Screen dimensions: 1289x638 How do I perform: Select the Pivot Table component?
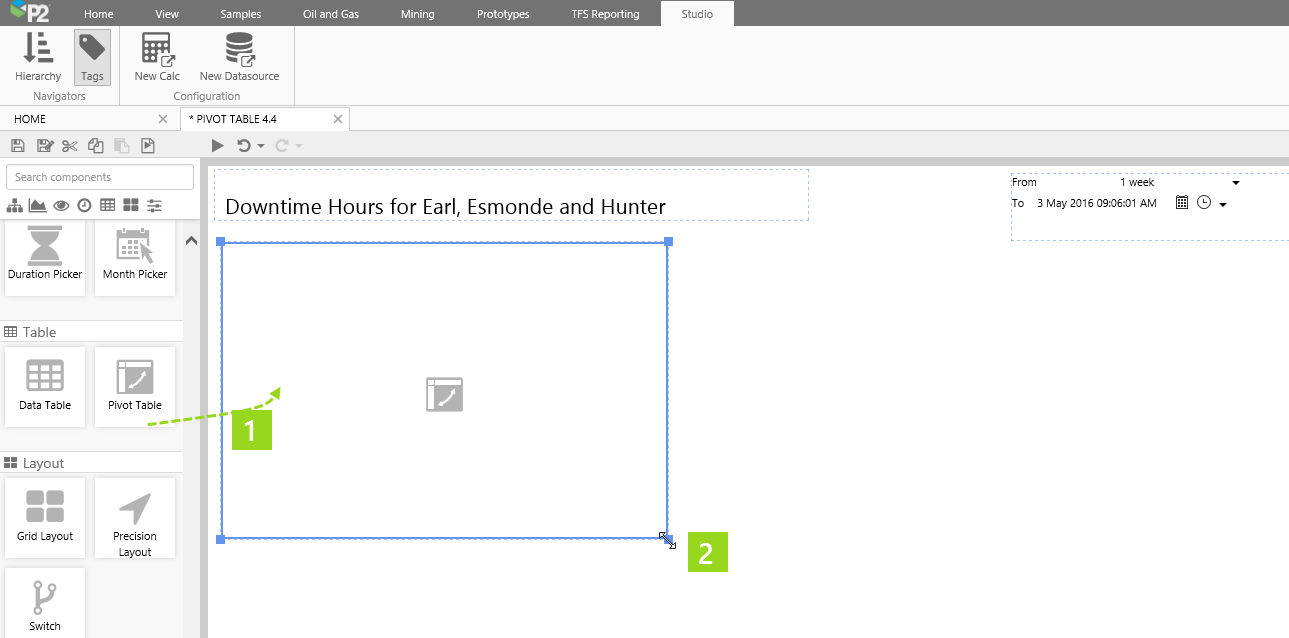click(x=135, y=386)
